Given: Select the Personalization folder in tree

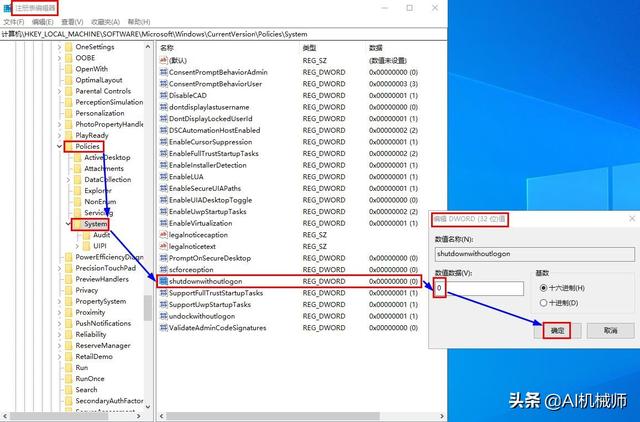Looking at the screenshot, I should pyautogui.click(x=100, y=113).
